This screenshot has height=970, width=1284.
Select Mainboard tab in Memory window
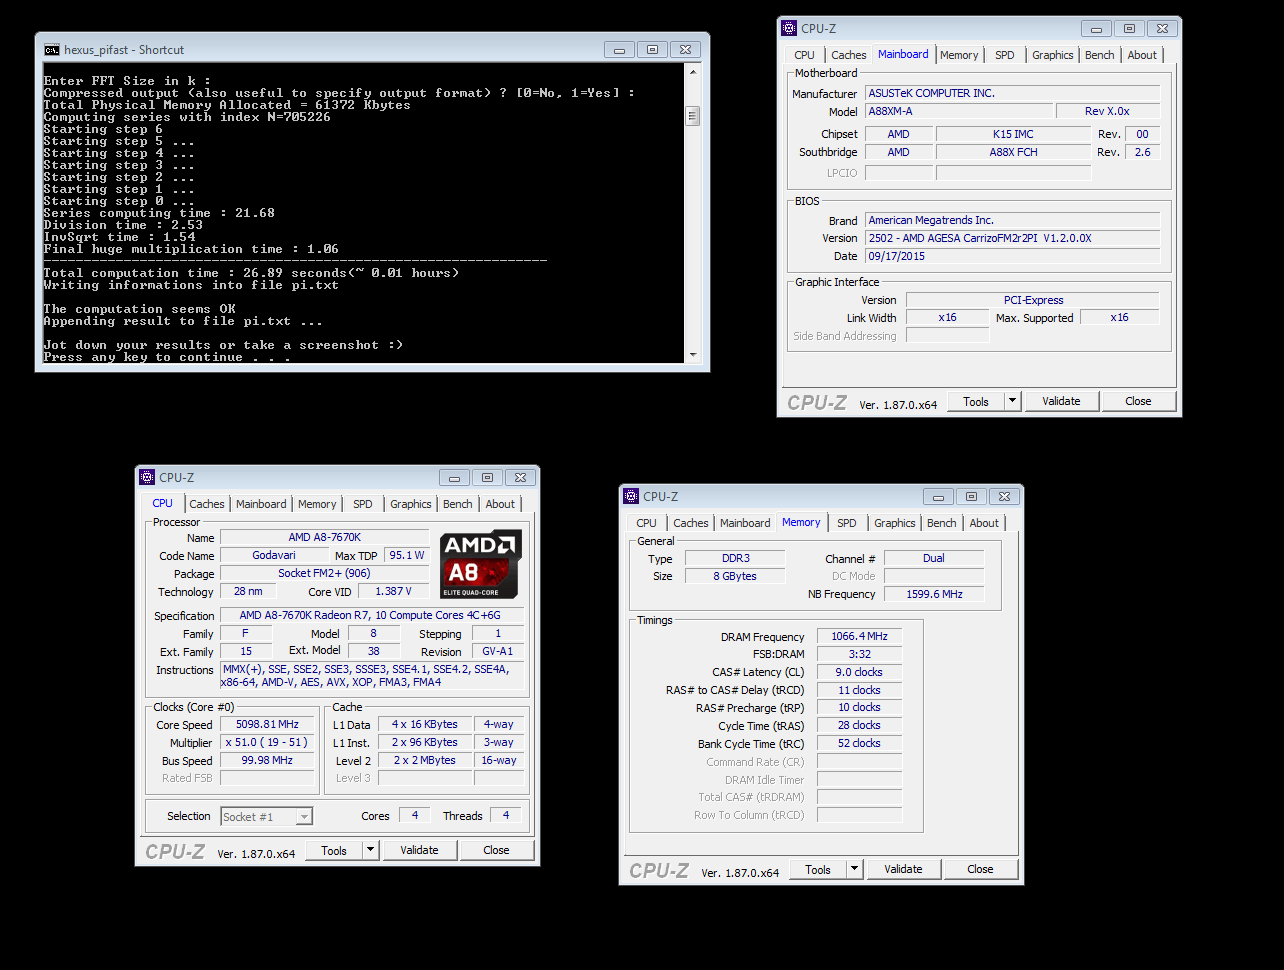click(745, 523)
